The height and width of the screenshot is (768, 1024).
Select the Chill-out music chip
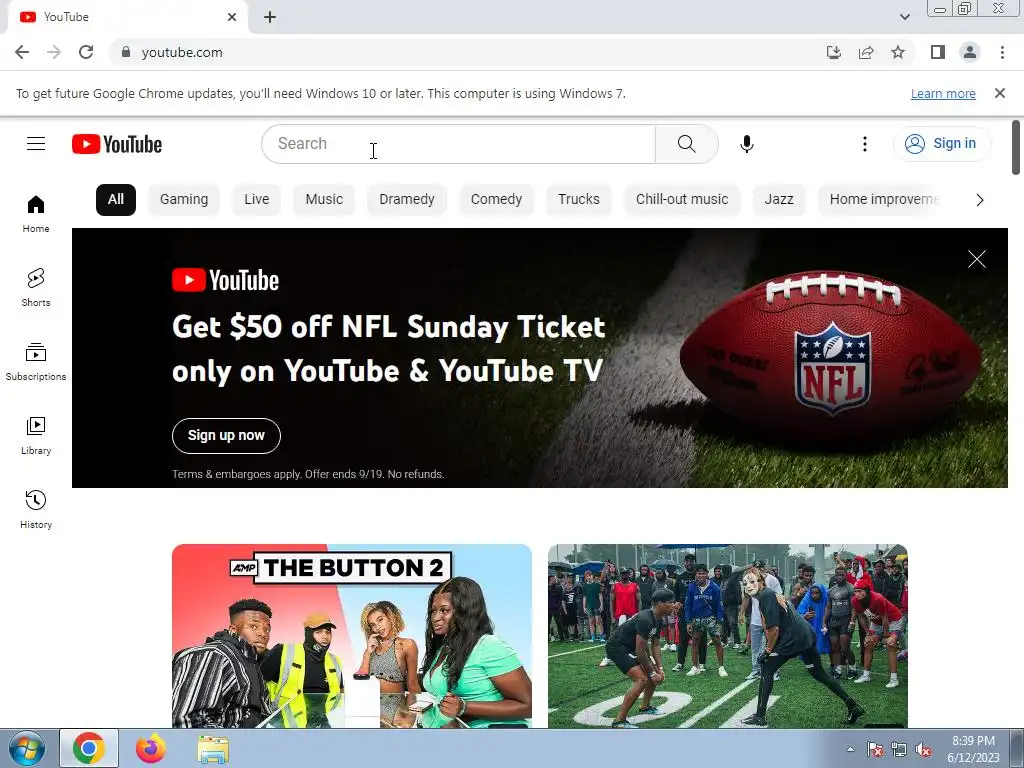pos(682,200)
